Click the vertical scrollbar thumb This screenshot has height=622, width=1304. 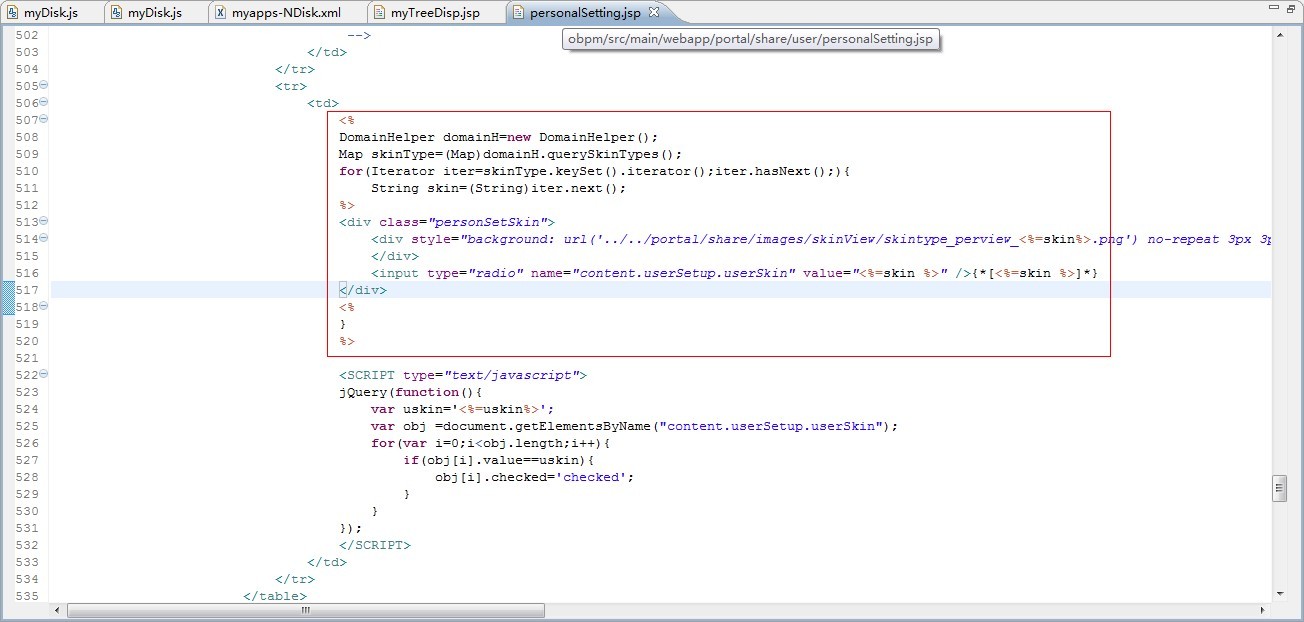click(x=1279, y=487)
